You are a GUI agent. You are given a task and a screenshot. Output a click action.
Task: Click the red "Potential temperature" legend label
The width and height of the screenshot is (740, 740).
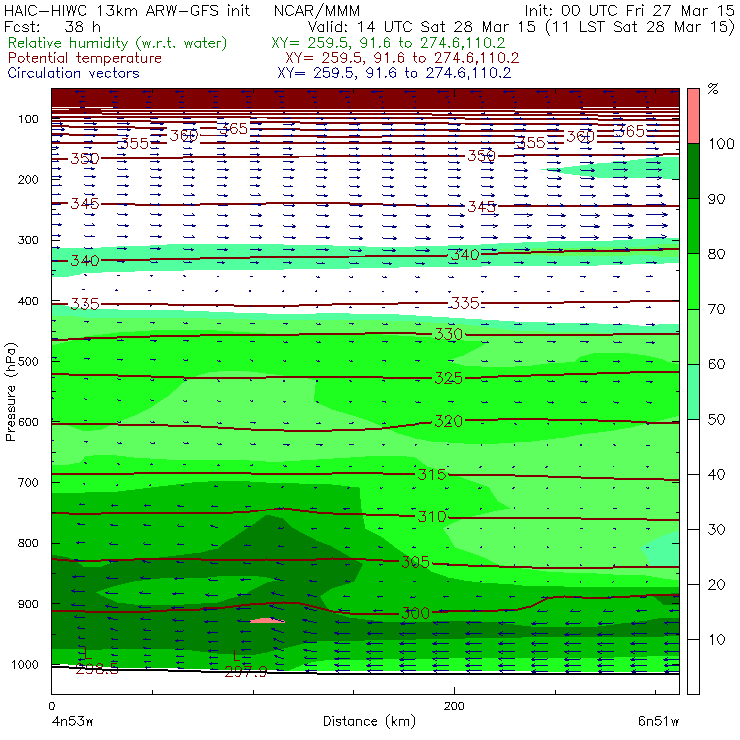tap(85, 58)
